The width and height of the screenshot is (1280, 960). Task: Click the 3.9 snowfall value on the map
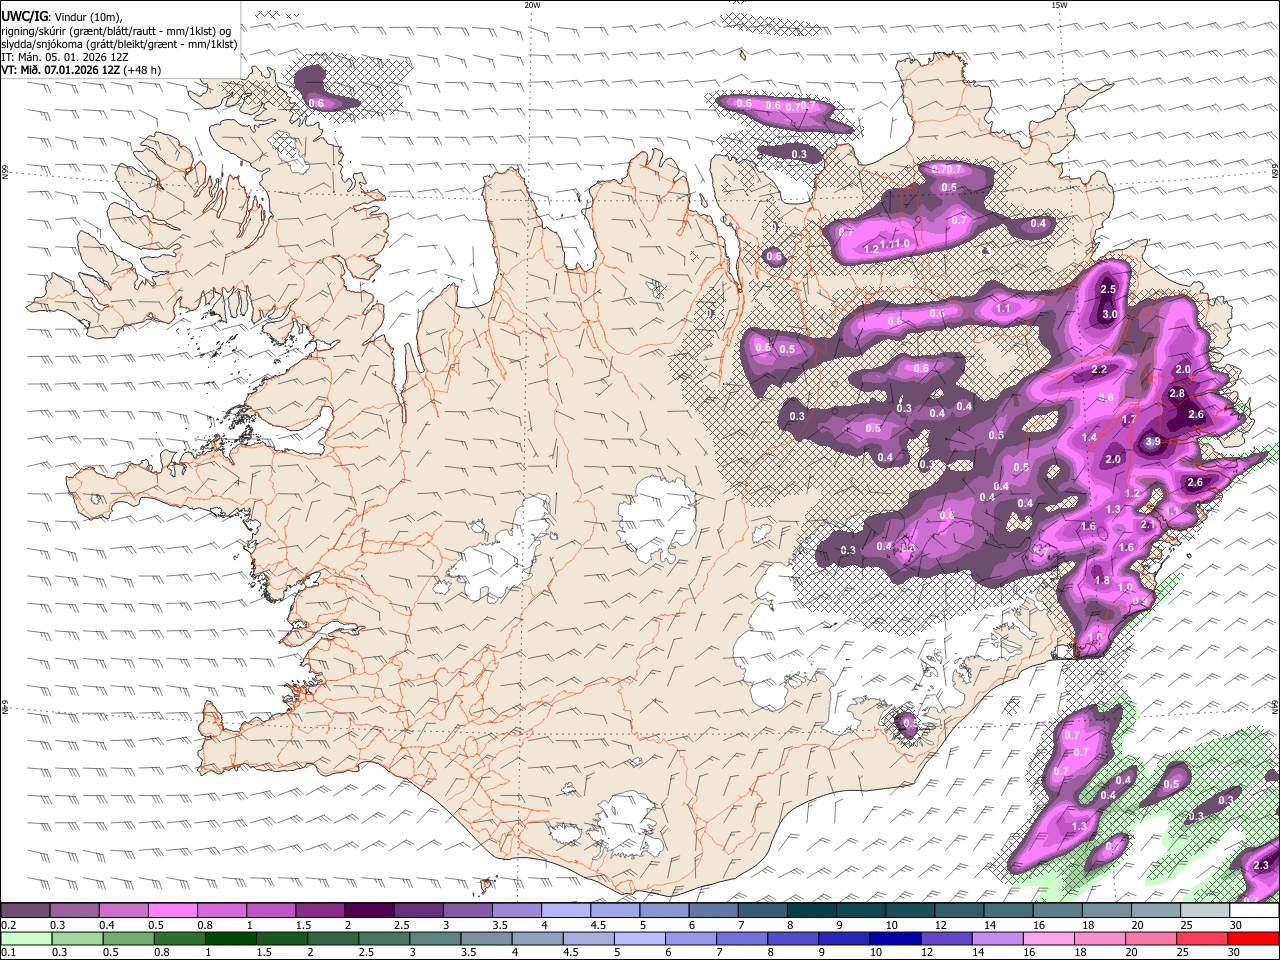pyautogui.click(x=1152, y=442)
